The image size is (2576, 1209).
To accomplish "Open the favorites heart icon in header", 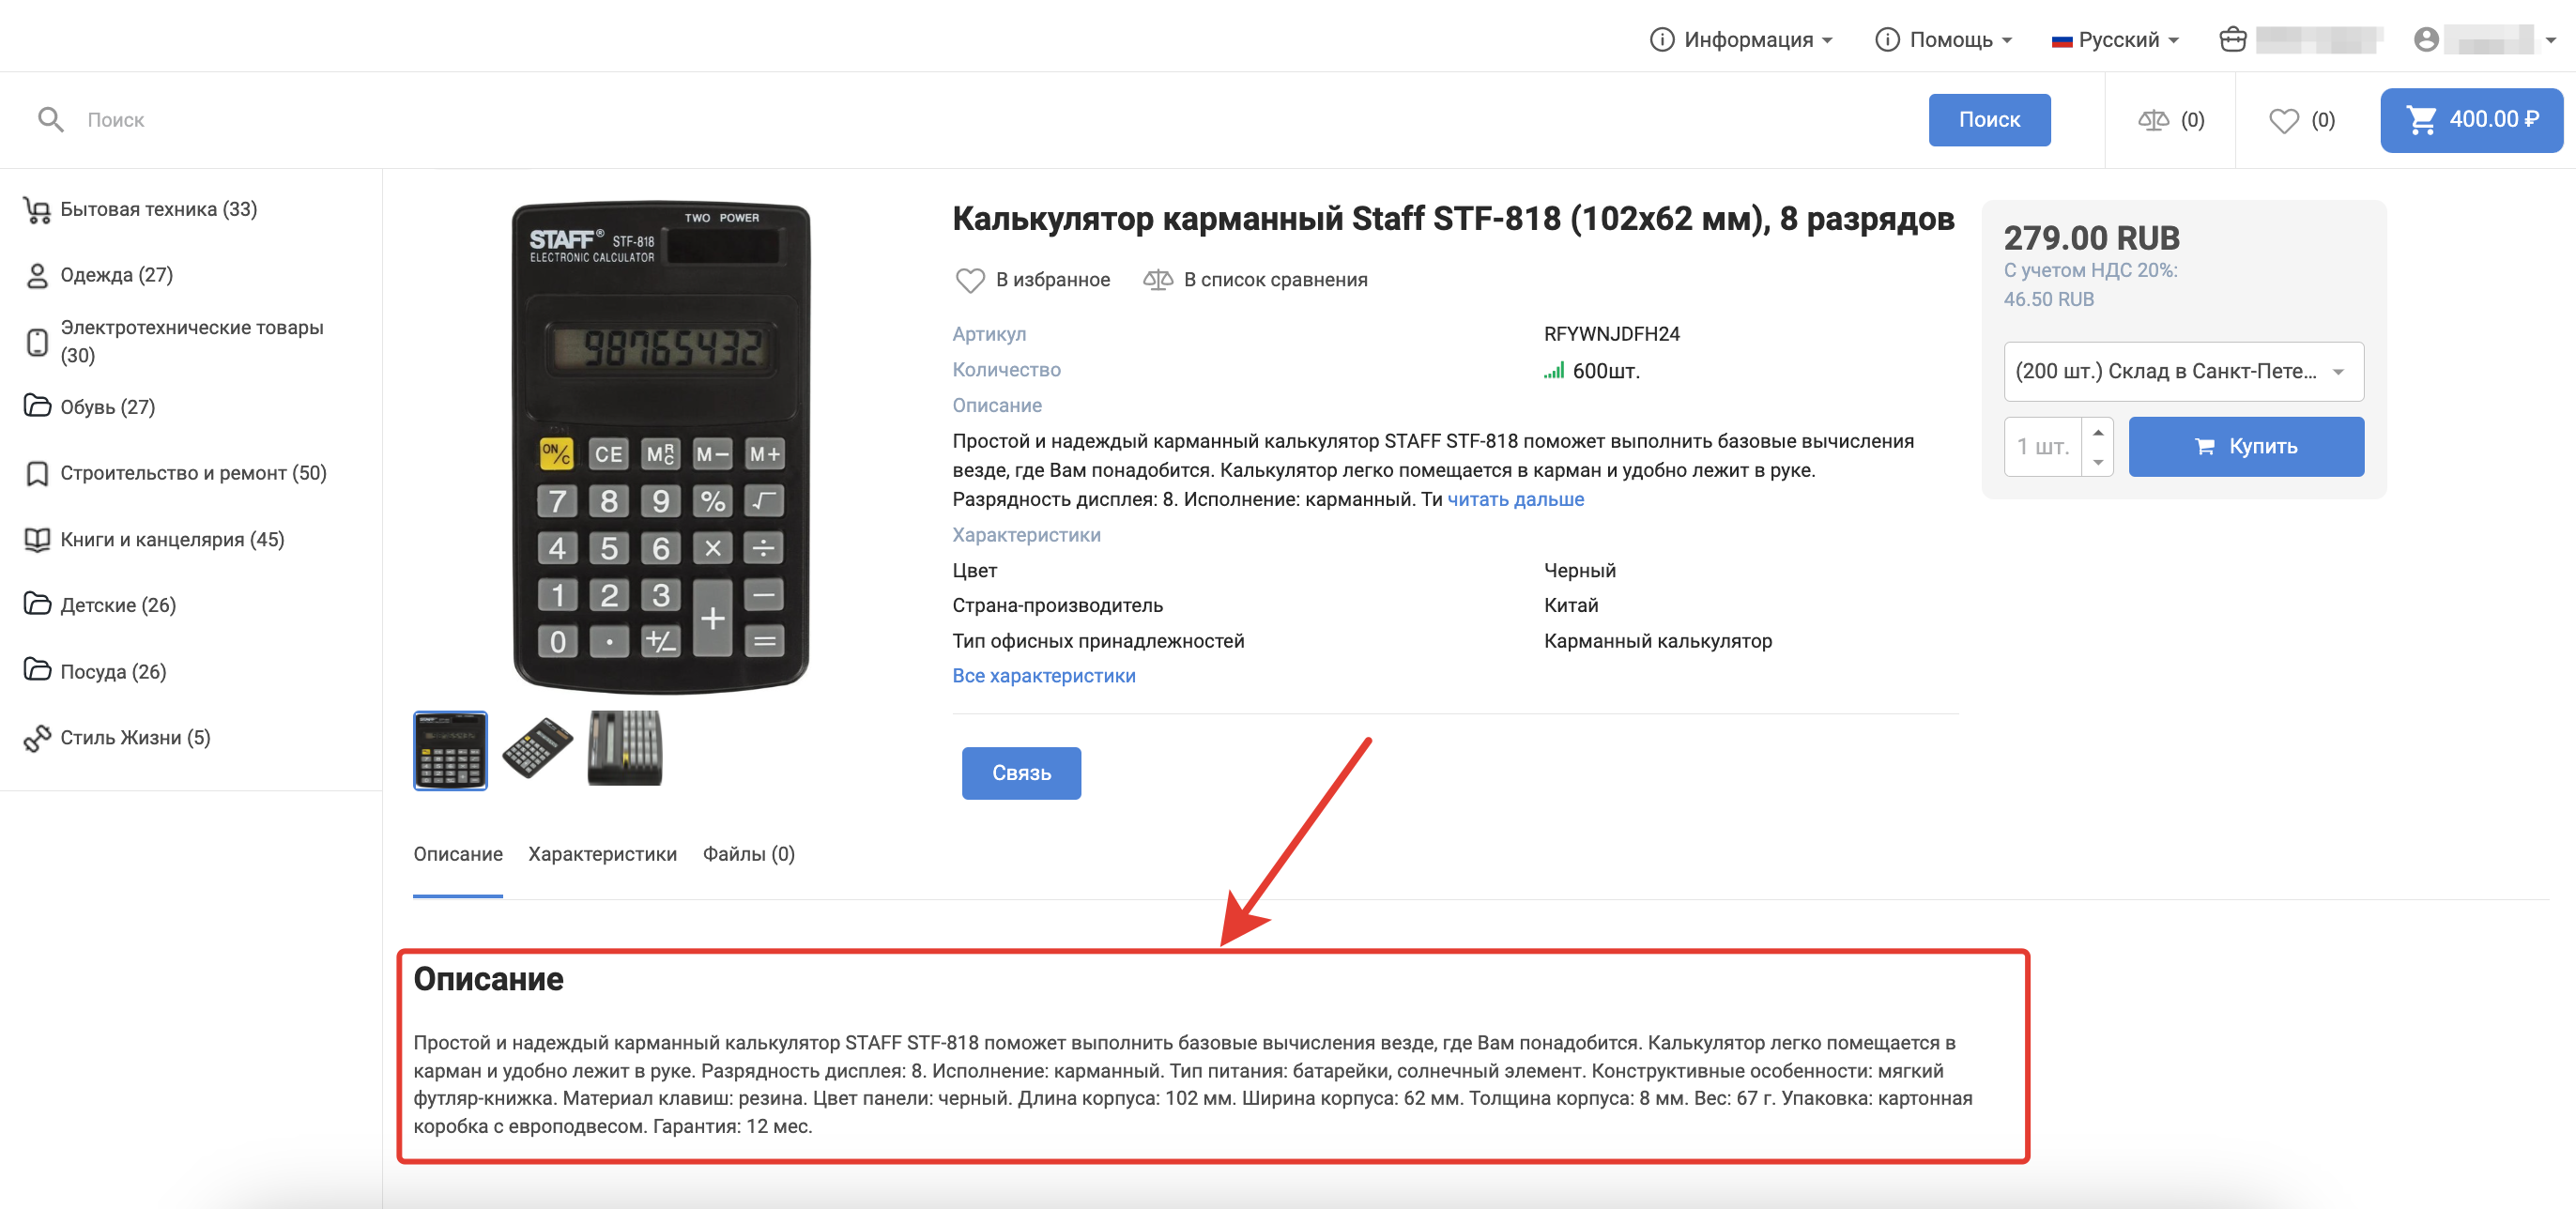I will point(2284,120).
